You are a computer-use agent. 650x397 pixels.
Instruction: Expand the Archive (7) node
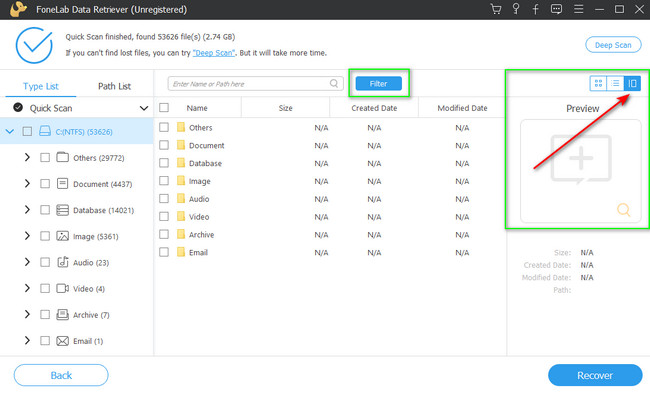tap(27, 314)
